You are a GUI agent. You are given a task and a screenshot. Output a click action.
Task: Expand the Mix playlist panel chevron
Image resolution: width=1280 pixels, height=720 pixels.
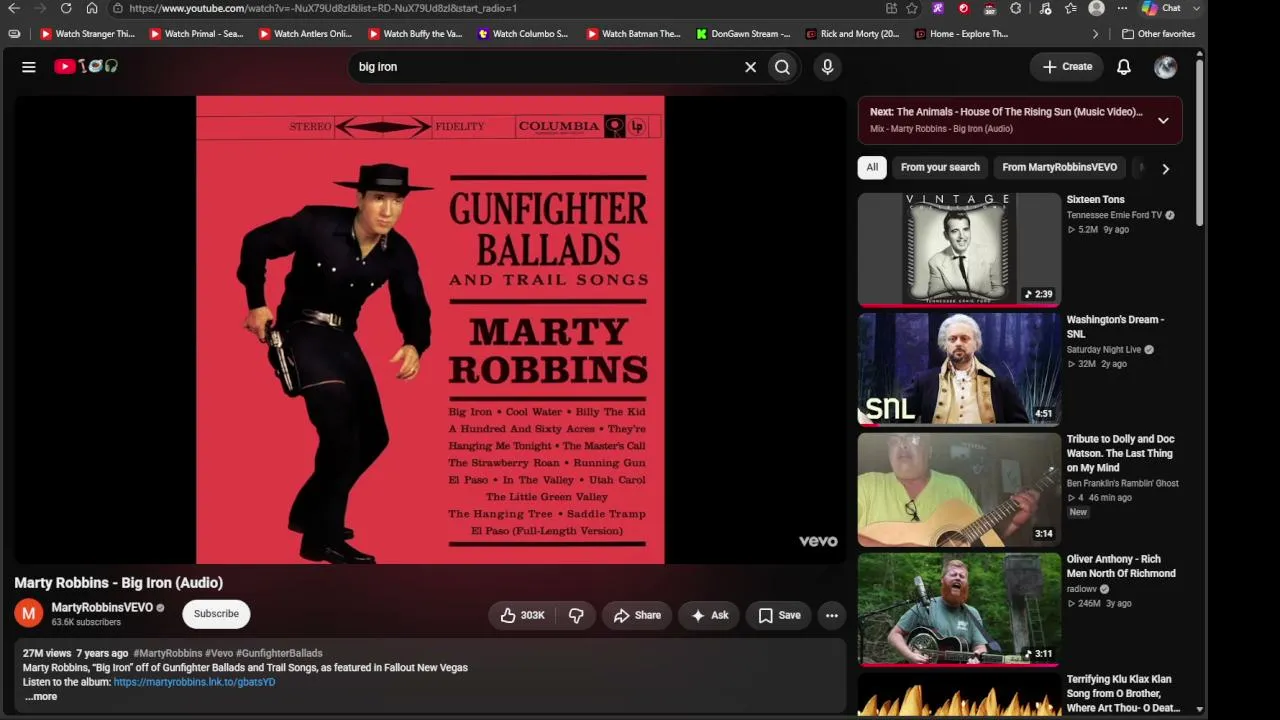[1163, 120]
